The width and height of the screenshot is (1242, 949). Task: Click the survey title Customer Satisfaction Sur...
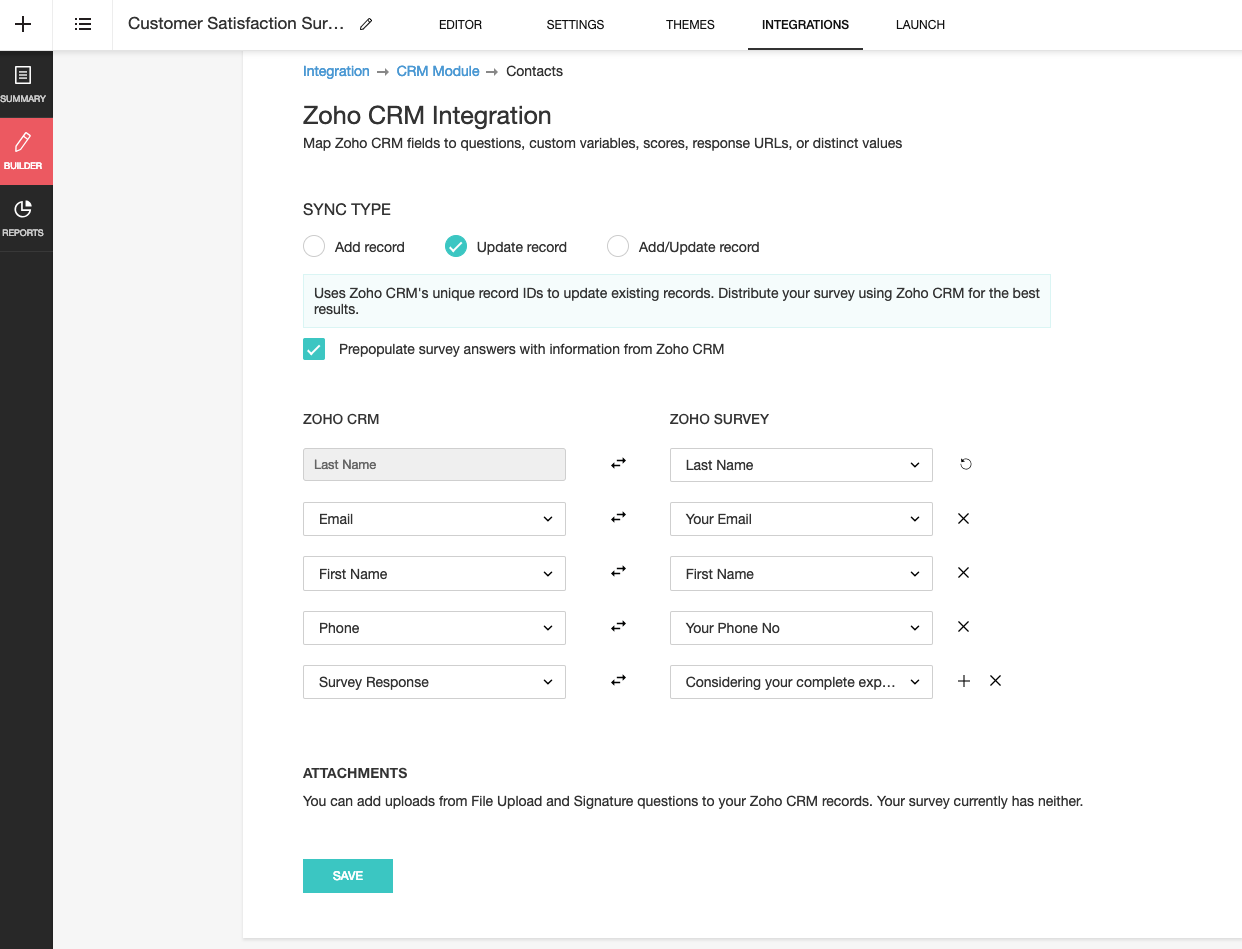point(236,24)
